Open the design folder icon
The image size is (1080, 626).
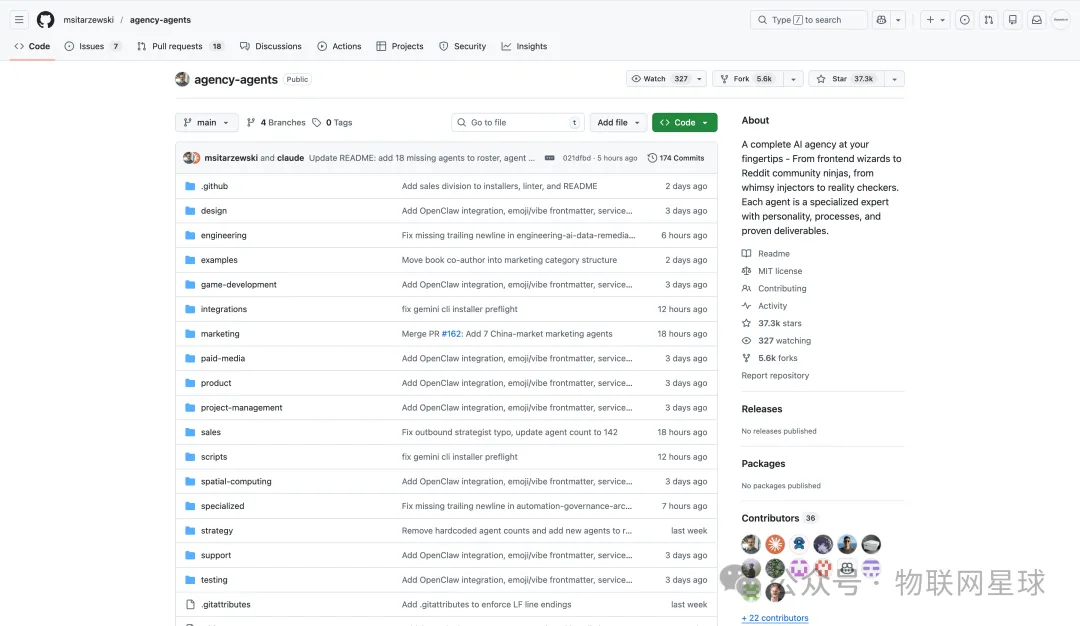190,211
